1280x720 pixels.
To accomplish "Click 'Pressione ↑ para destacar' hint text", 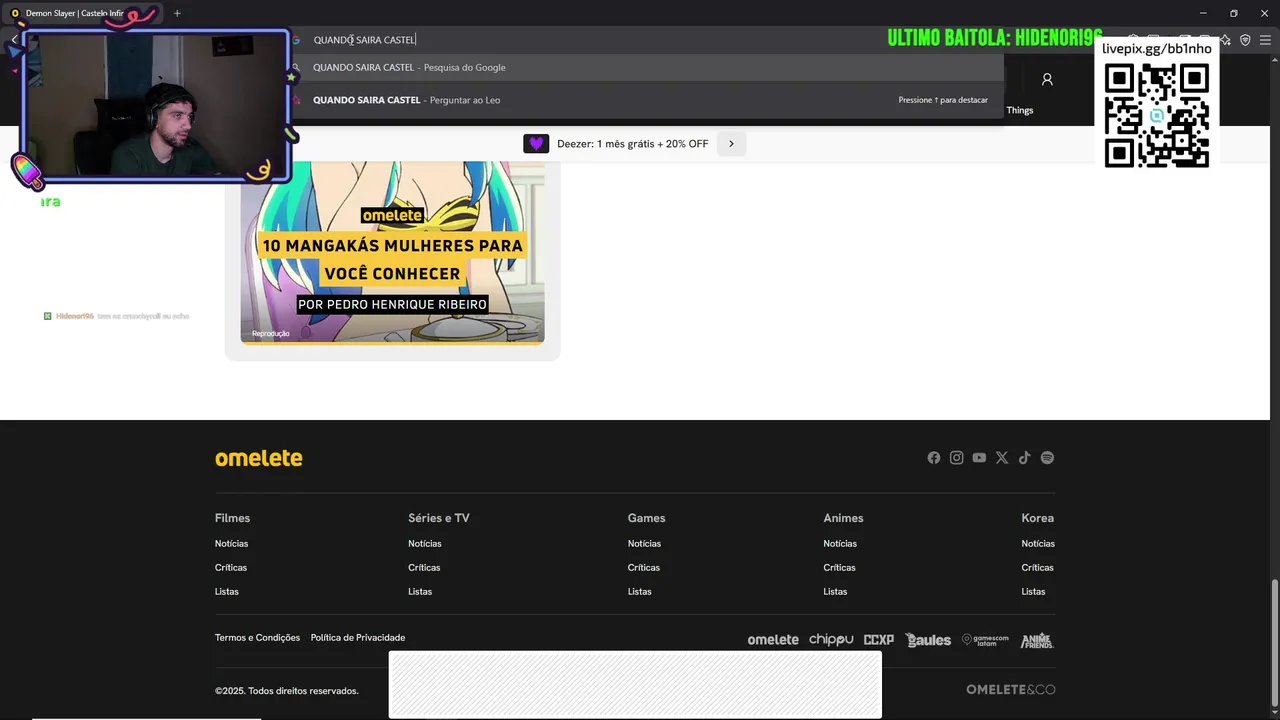I will (943, 100).
